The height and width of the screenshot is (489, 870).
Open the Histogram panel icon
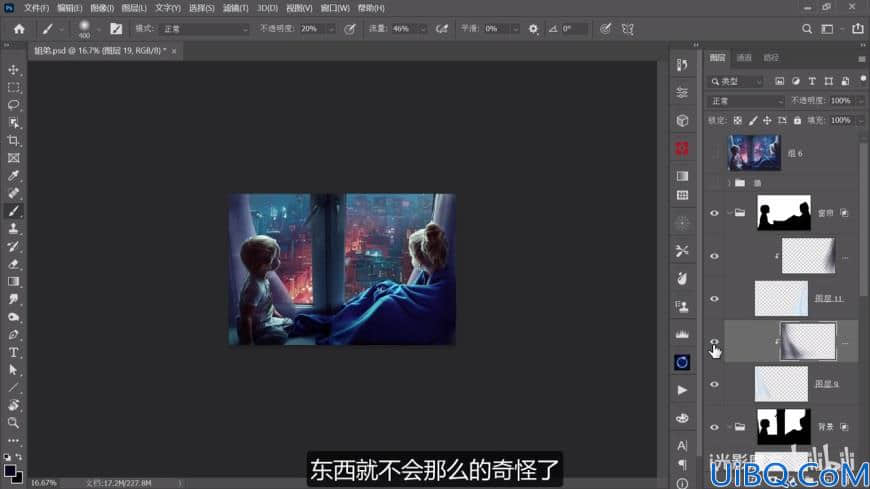pyautogui.click(x=682, y=334)
